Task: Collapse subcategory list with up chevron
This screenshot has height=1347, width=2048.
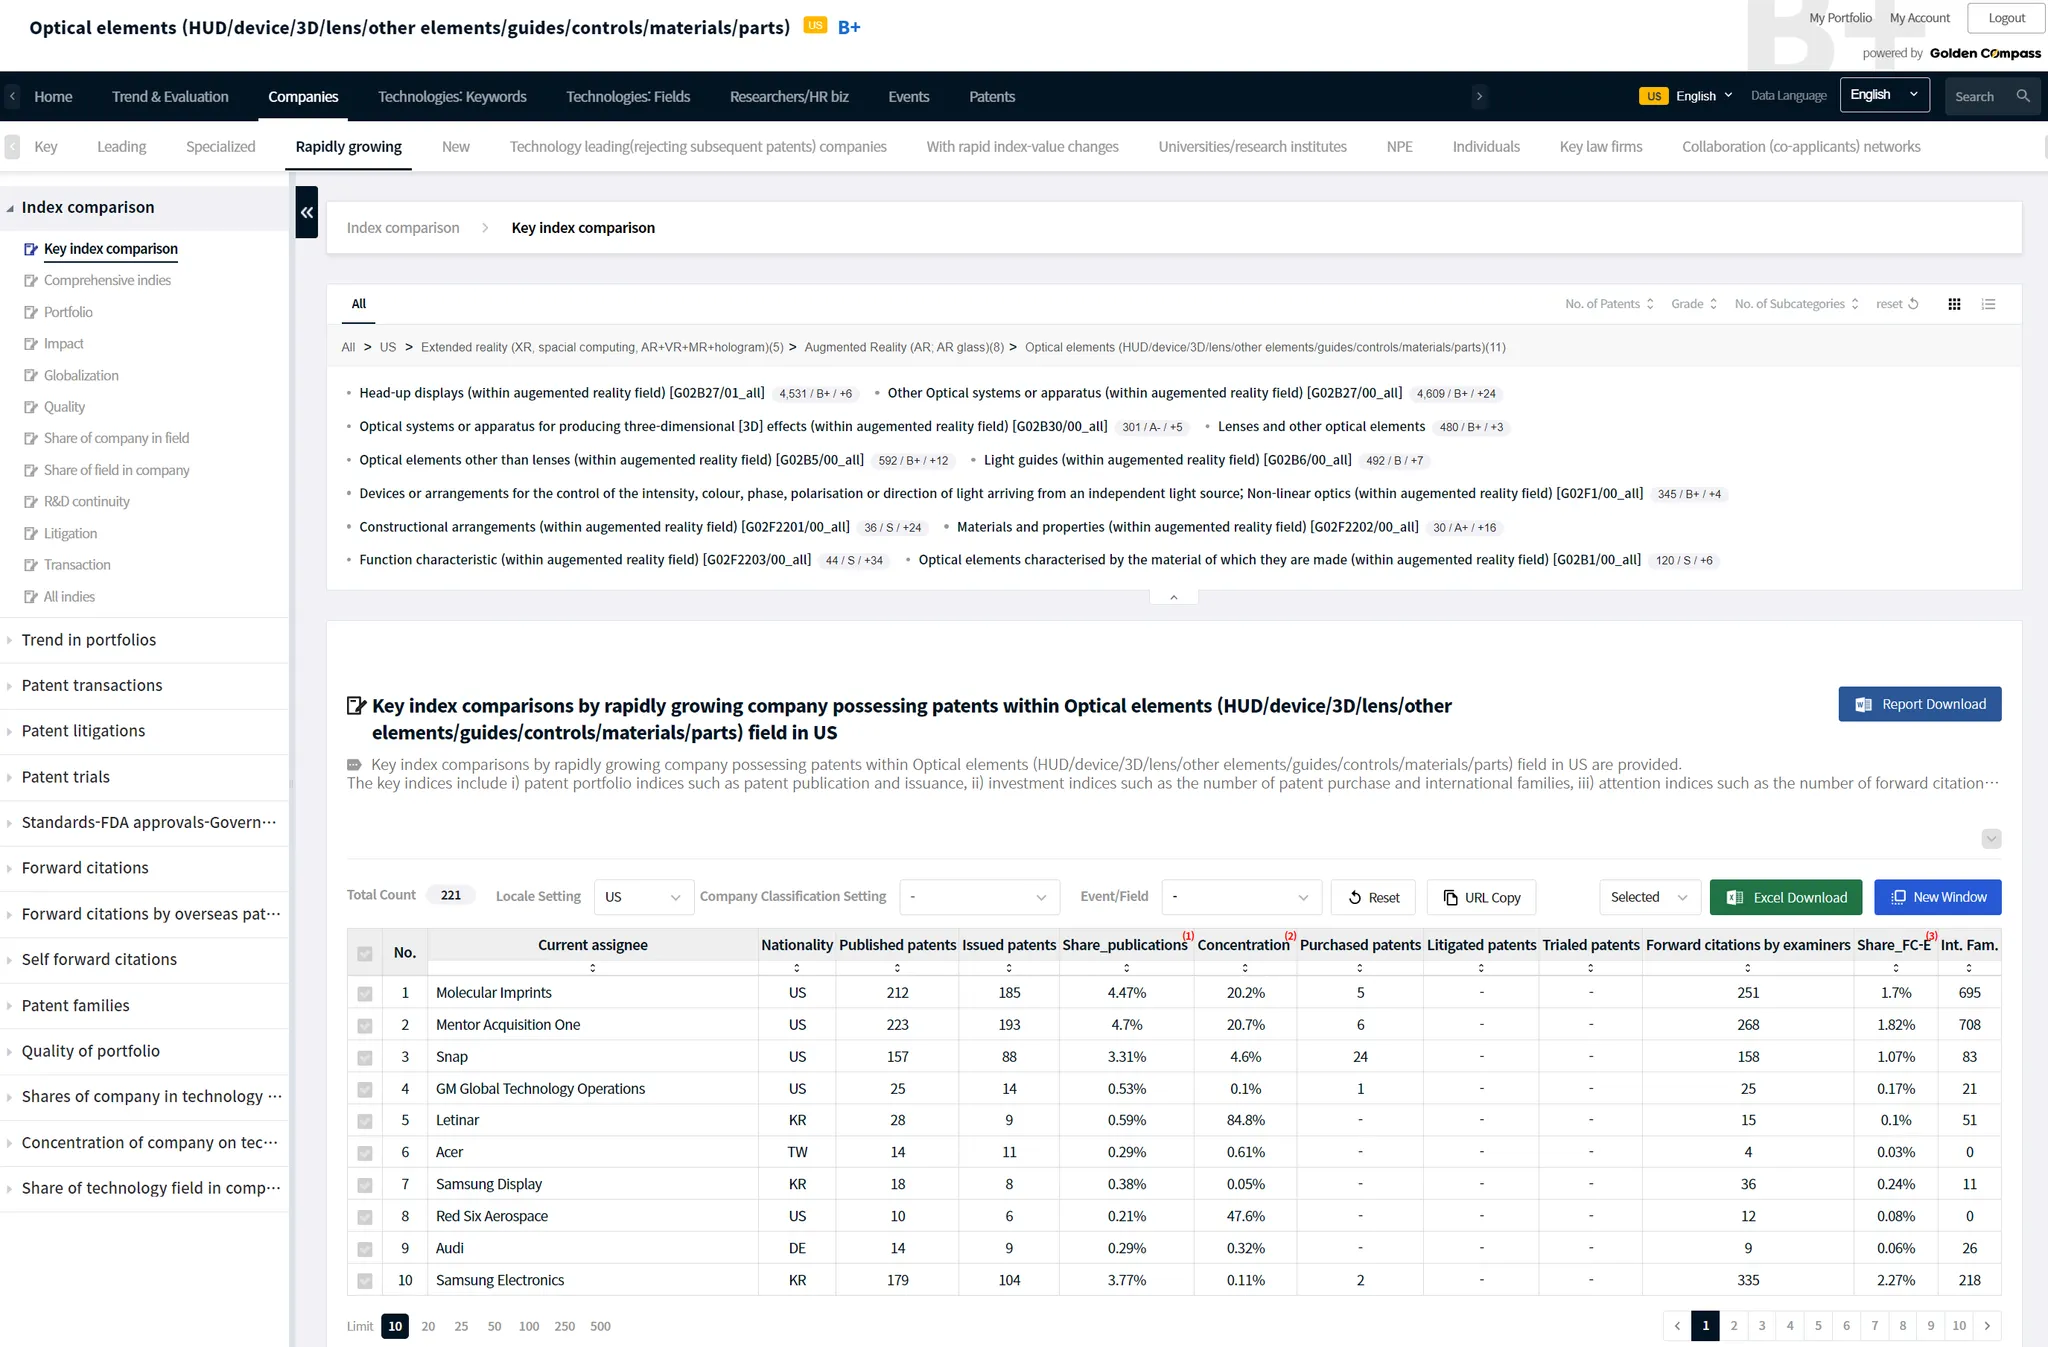Action: pos(1174,597)
